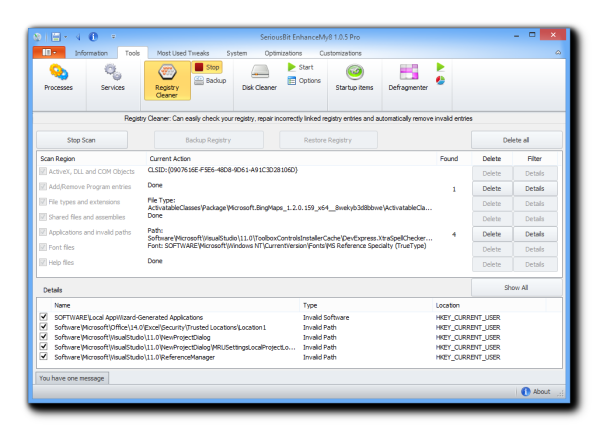Click the Type column header
This screenshot has height=433, width=600.
pos(366,305)
